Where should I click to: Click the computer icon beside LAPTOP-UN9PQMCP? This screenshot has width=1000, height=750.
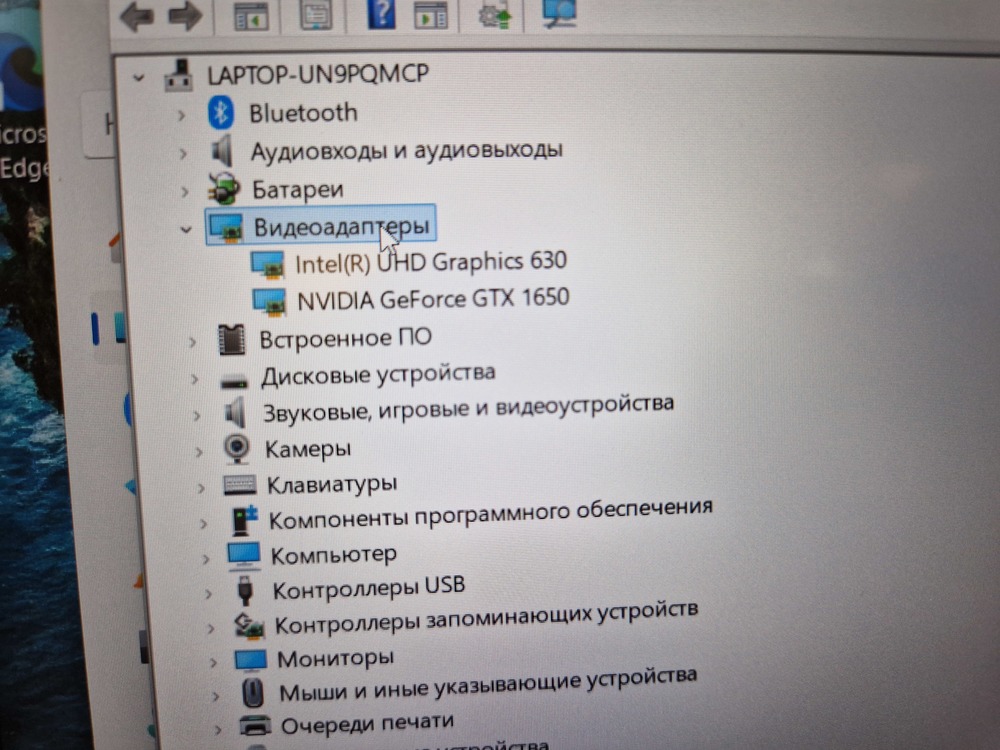coord(179,75)
